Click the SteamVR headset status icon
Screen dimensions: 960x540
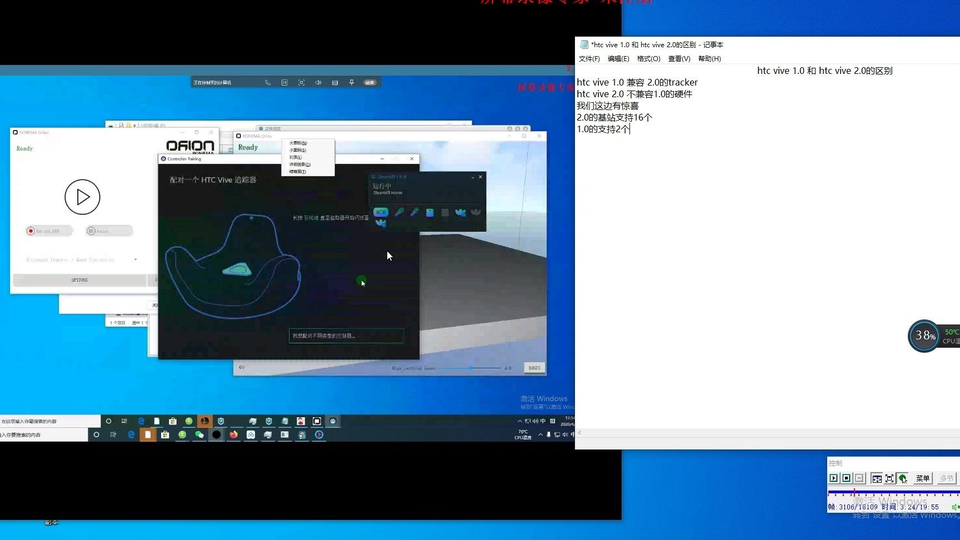click(x=380, y=212)
